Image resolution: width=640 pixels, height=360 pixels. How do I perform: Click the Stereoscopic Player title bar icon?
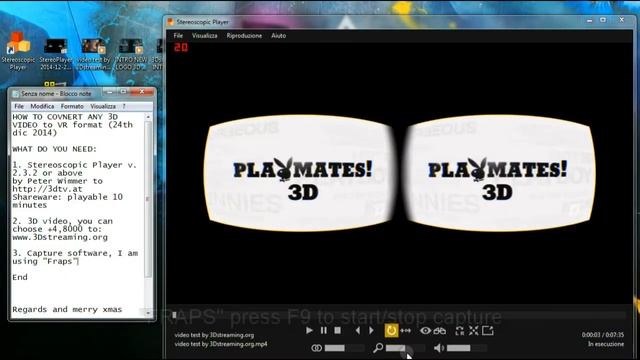[171, 22]
